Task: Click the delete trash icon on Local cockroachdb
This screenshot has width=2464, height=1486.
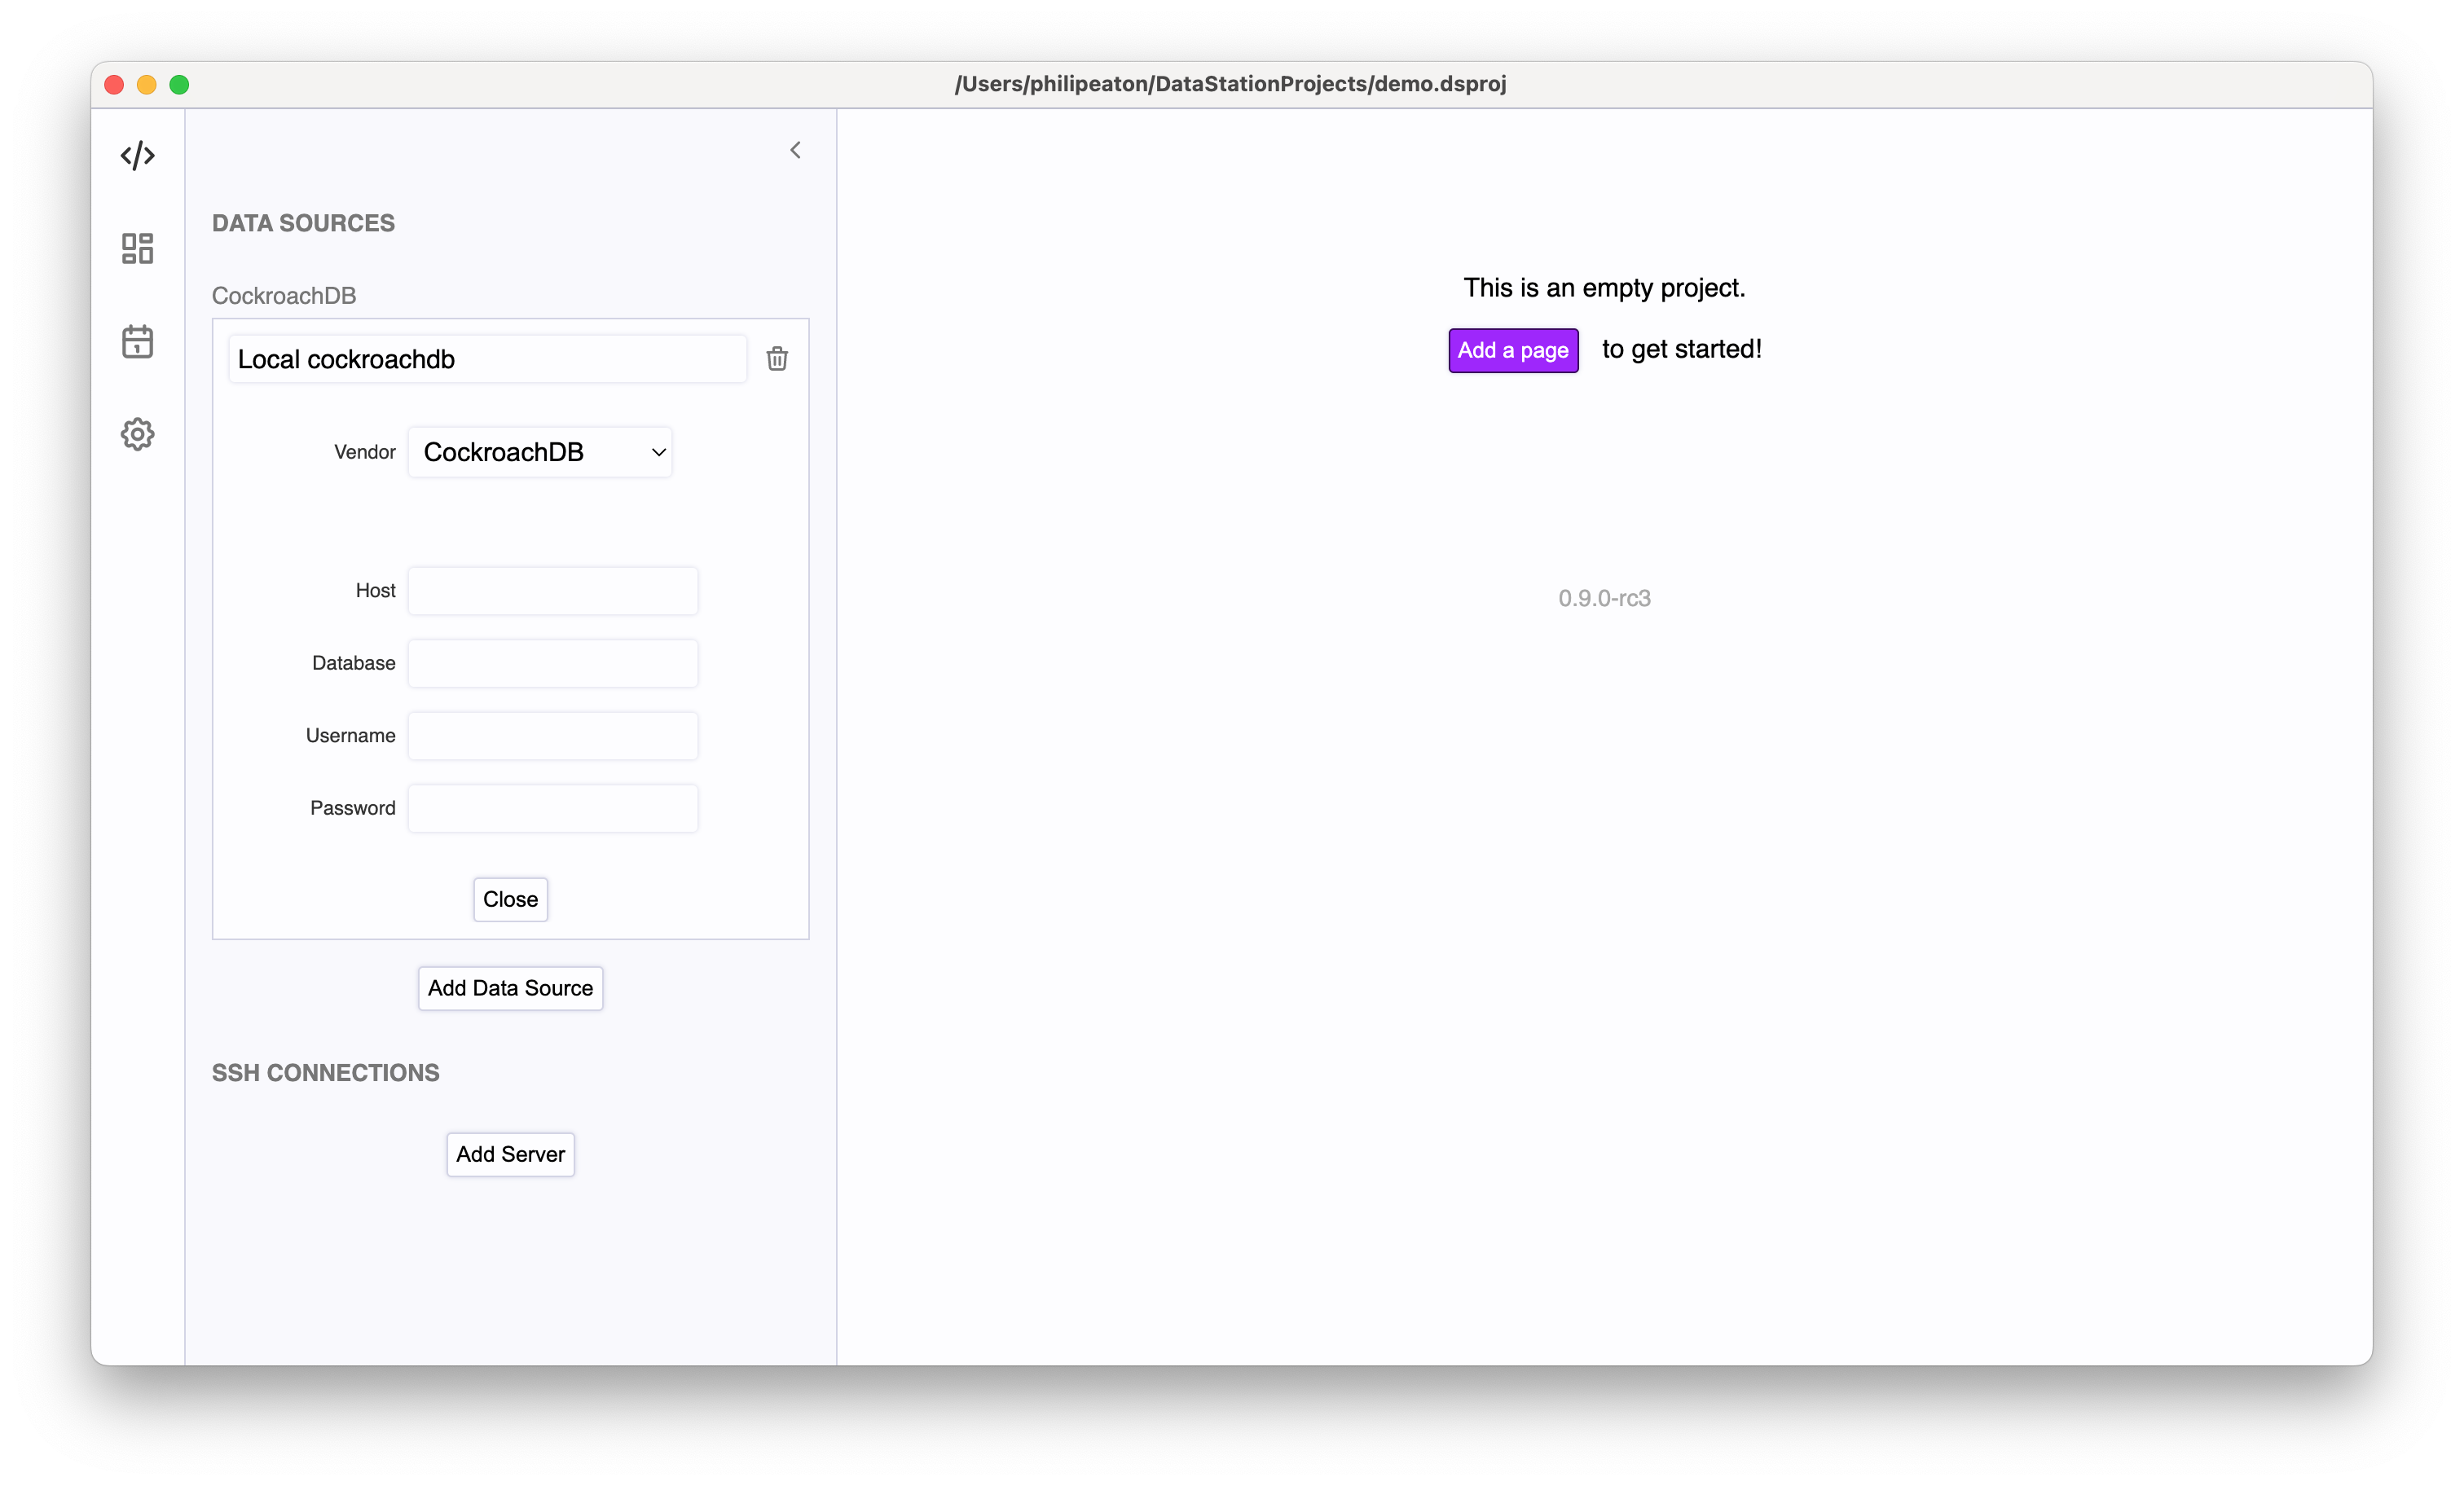Action: click(x=777, y=359)
